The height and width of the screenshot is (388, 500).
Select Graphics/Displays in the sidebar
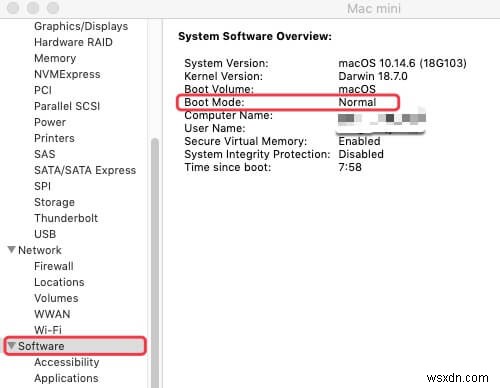pos(81,26)
